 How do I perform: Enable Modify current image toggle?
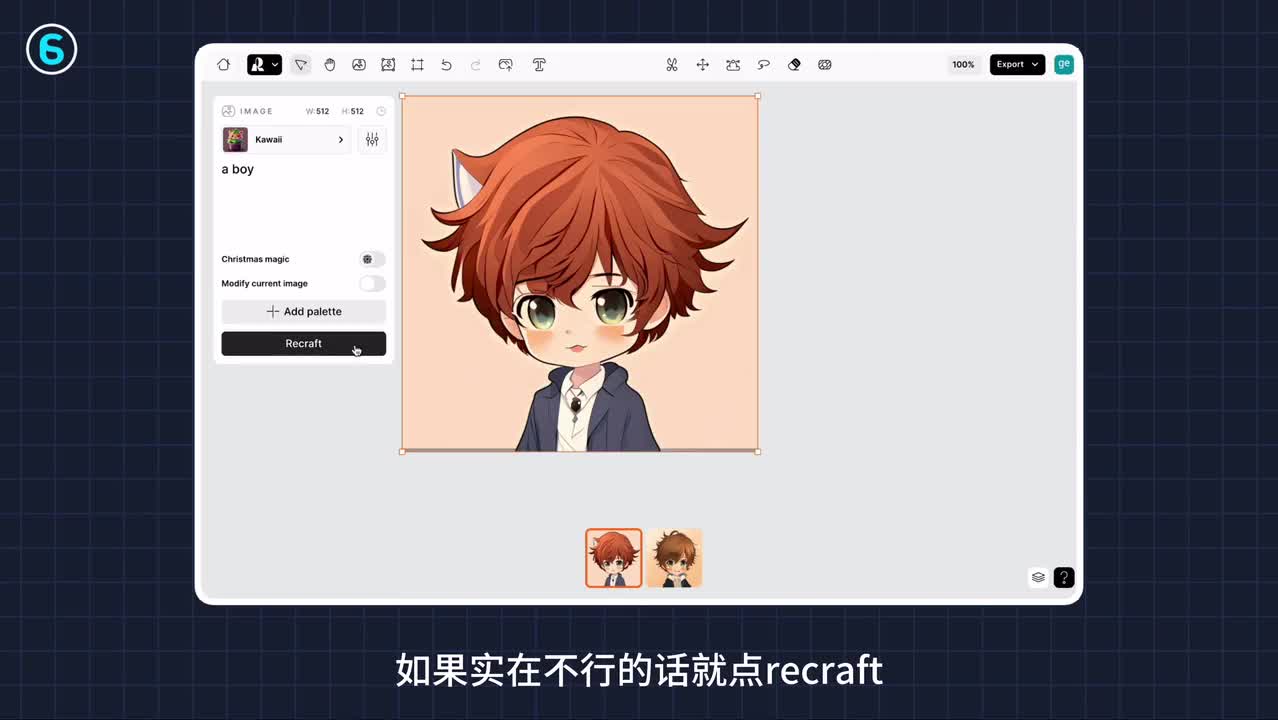[372, 284]
